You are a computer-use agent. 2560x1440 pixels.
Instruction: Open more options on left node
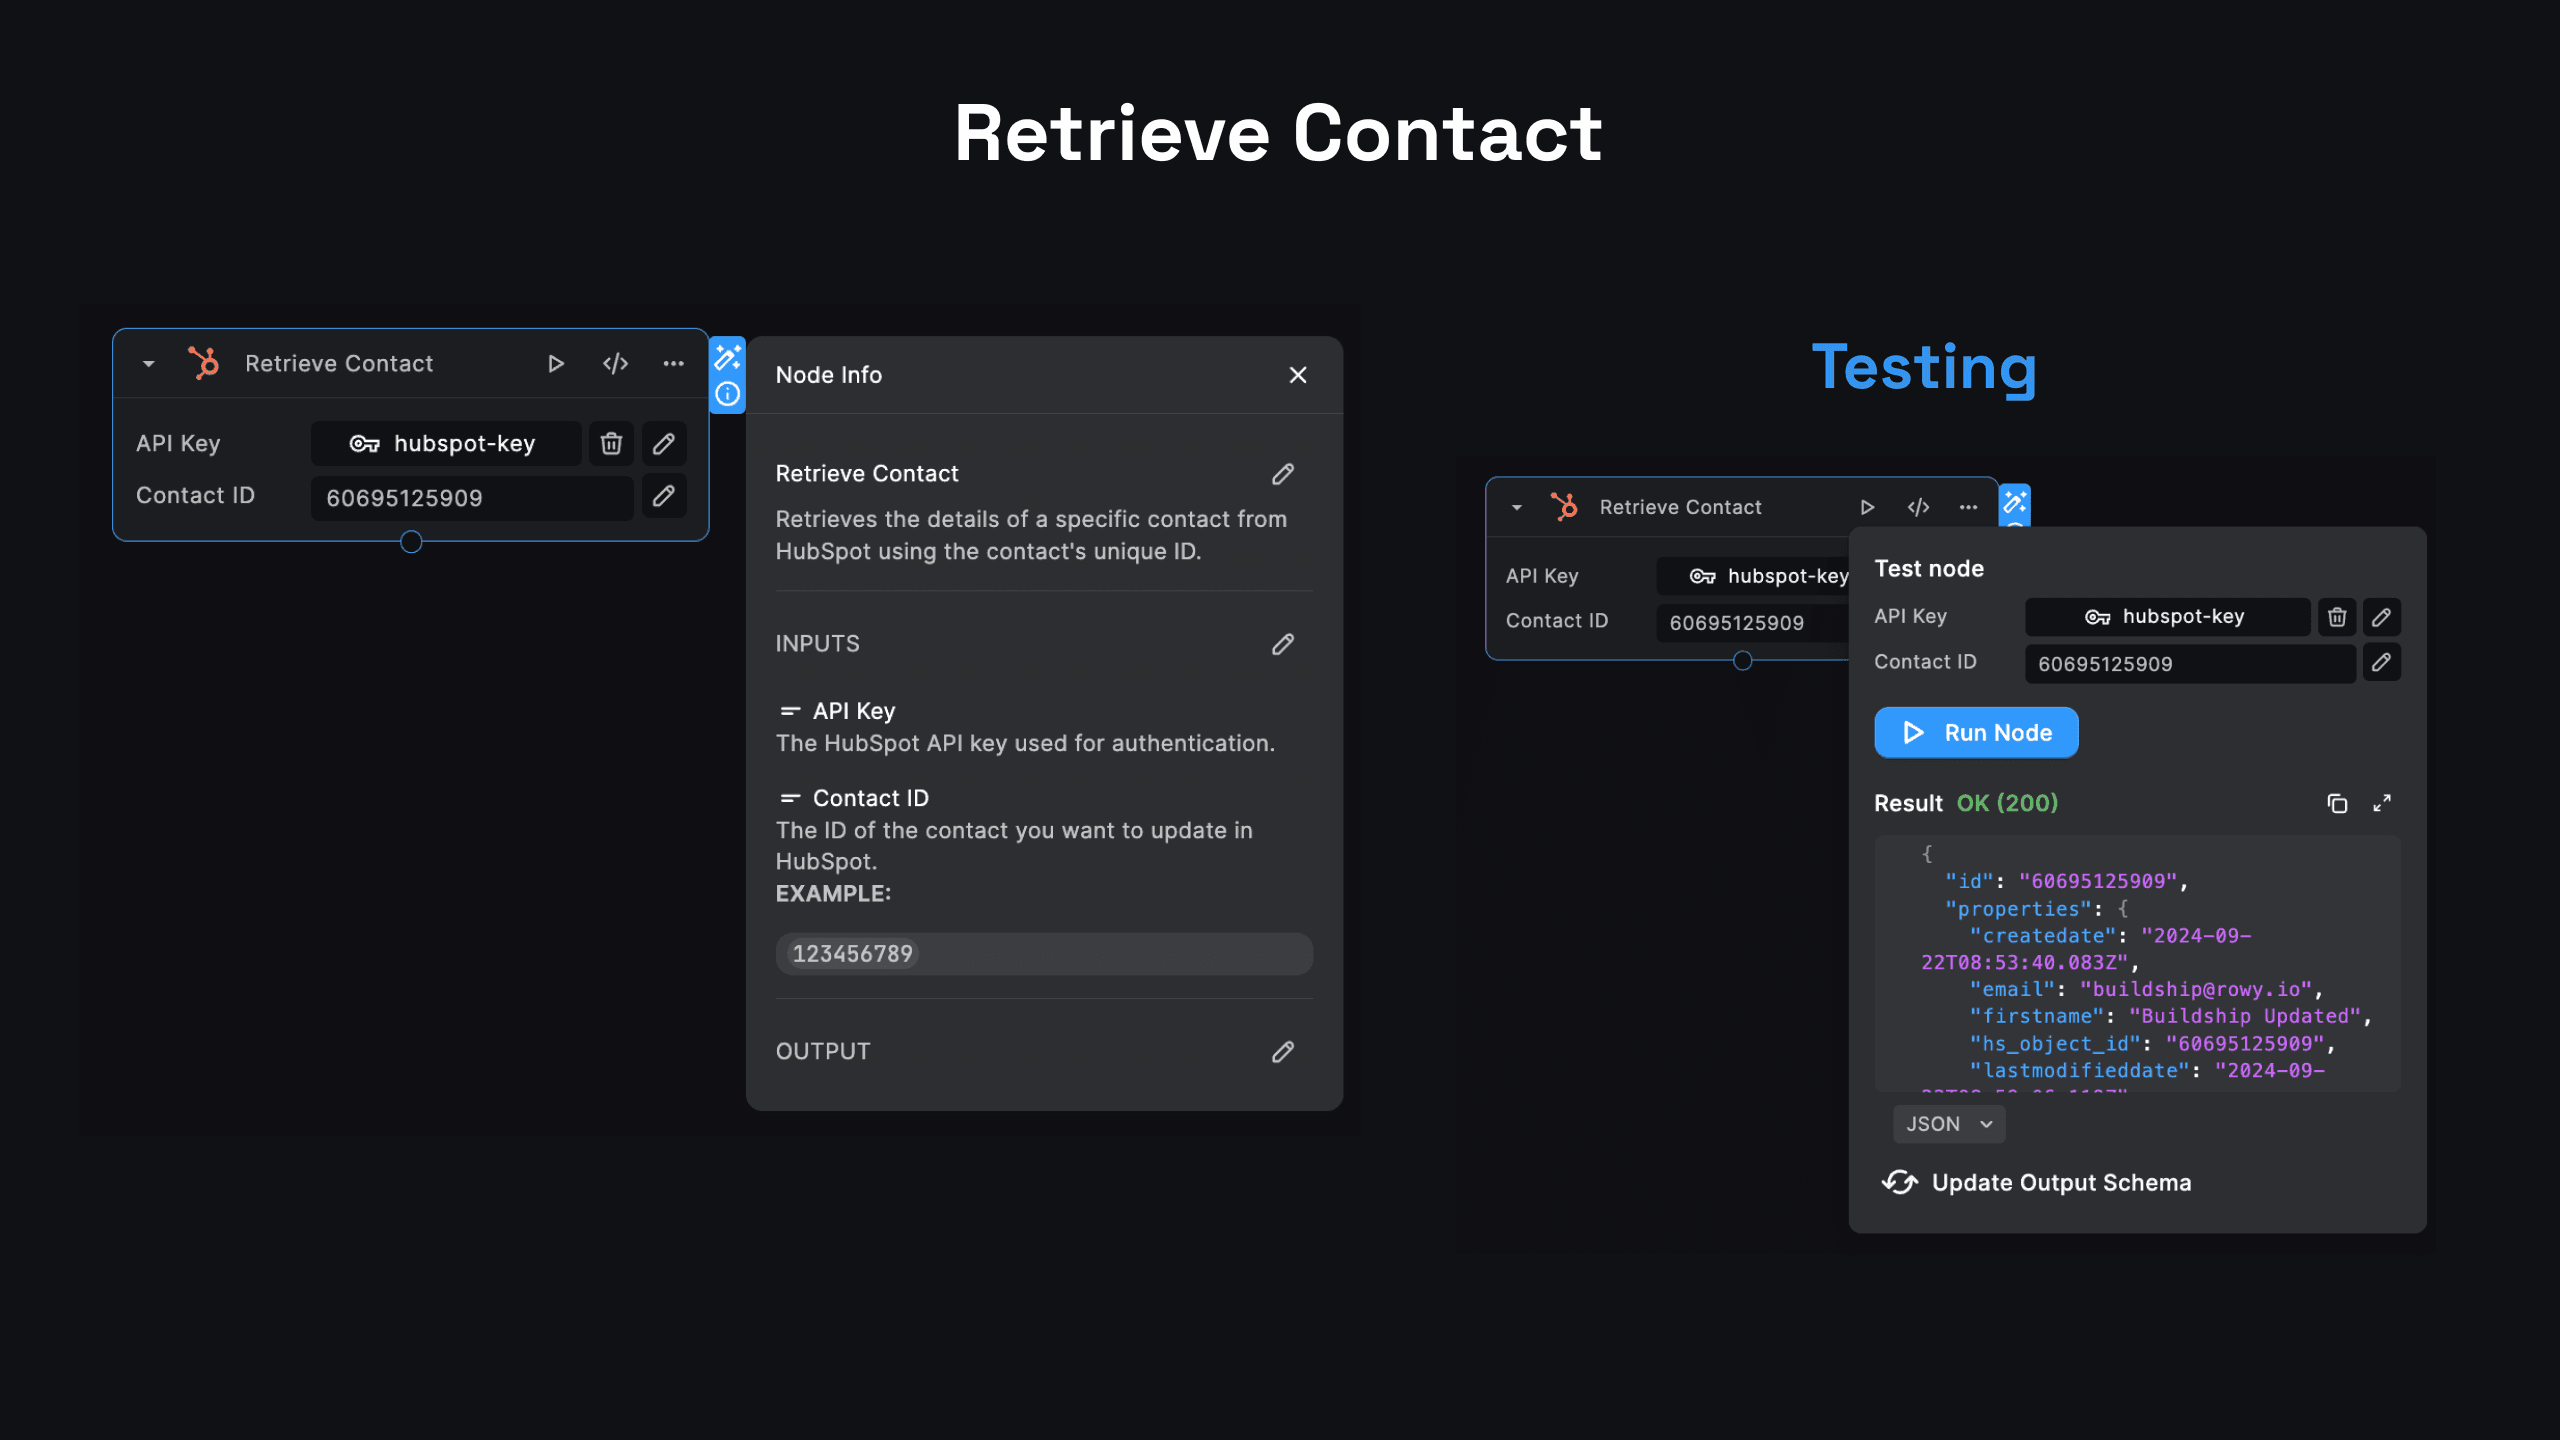point(674,364)
